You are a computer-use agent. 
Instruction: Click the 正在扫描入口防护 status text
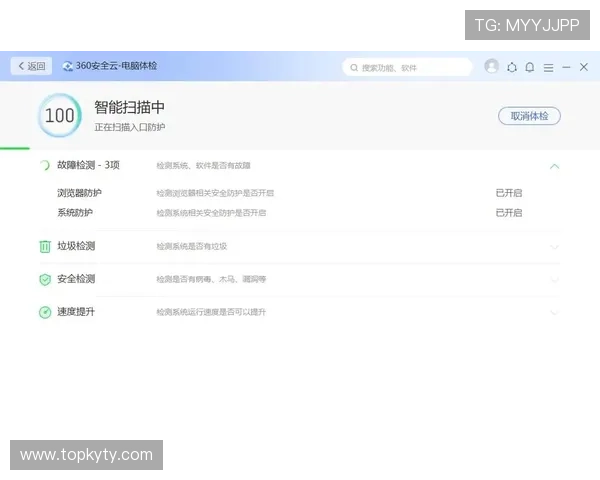(130, 127)
